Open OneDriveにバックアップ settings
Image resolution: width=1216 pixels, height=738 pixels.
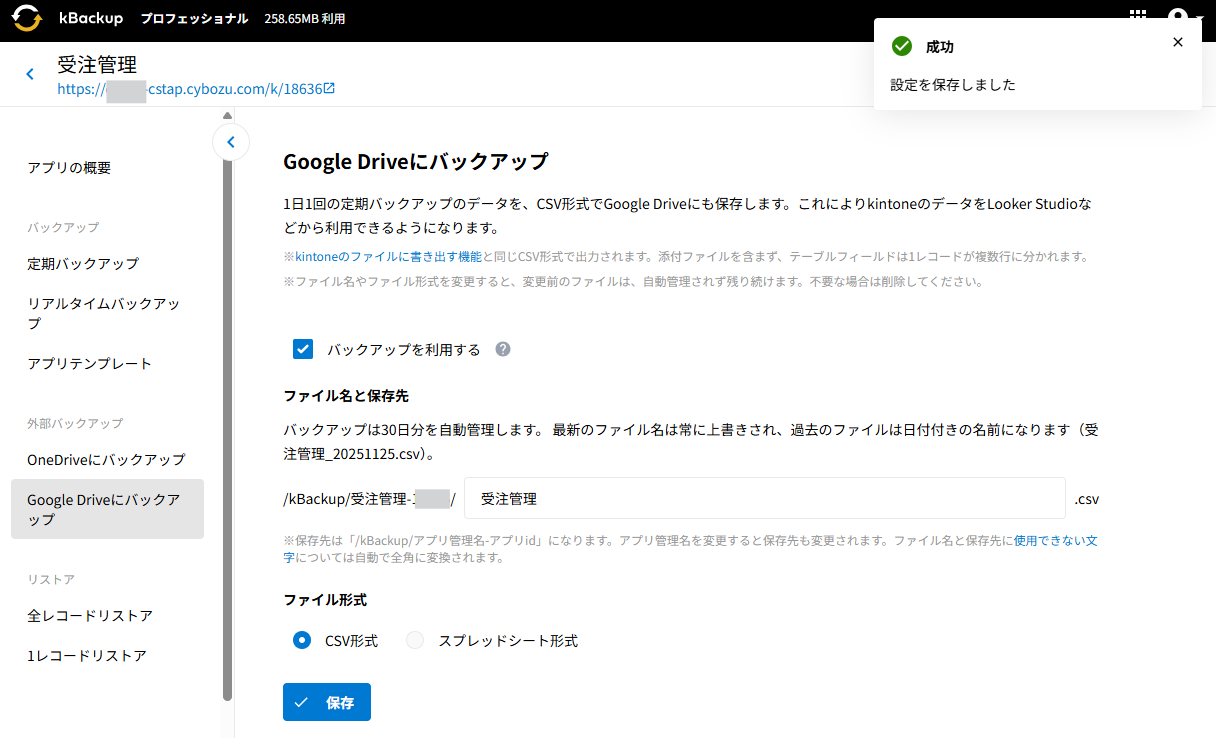tap(106, 460)
